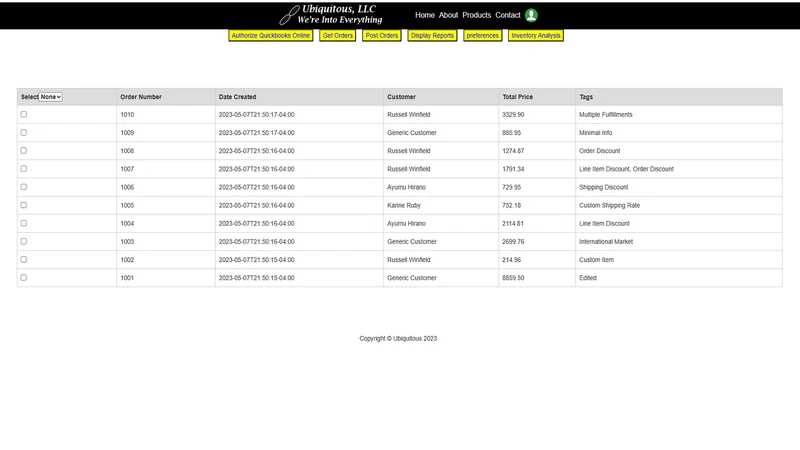The width and height of the screenshot is (800, 450).
Task: Enable the checkbox for order 1006
Action: (x=23, y=187)
